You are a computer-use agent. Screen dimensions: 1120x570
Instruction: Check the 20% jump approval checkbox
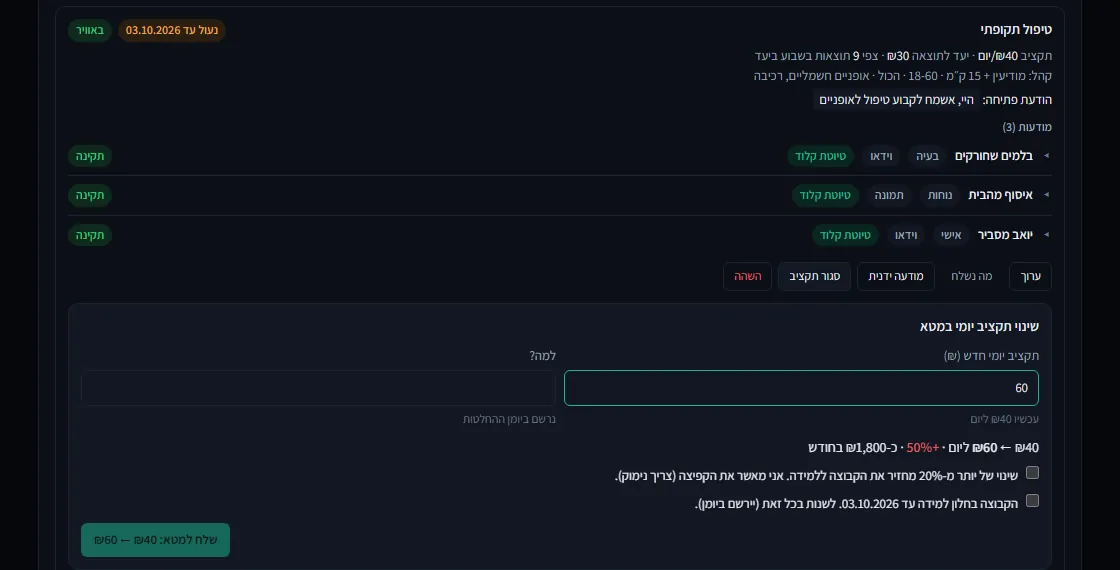1032,473
